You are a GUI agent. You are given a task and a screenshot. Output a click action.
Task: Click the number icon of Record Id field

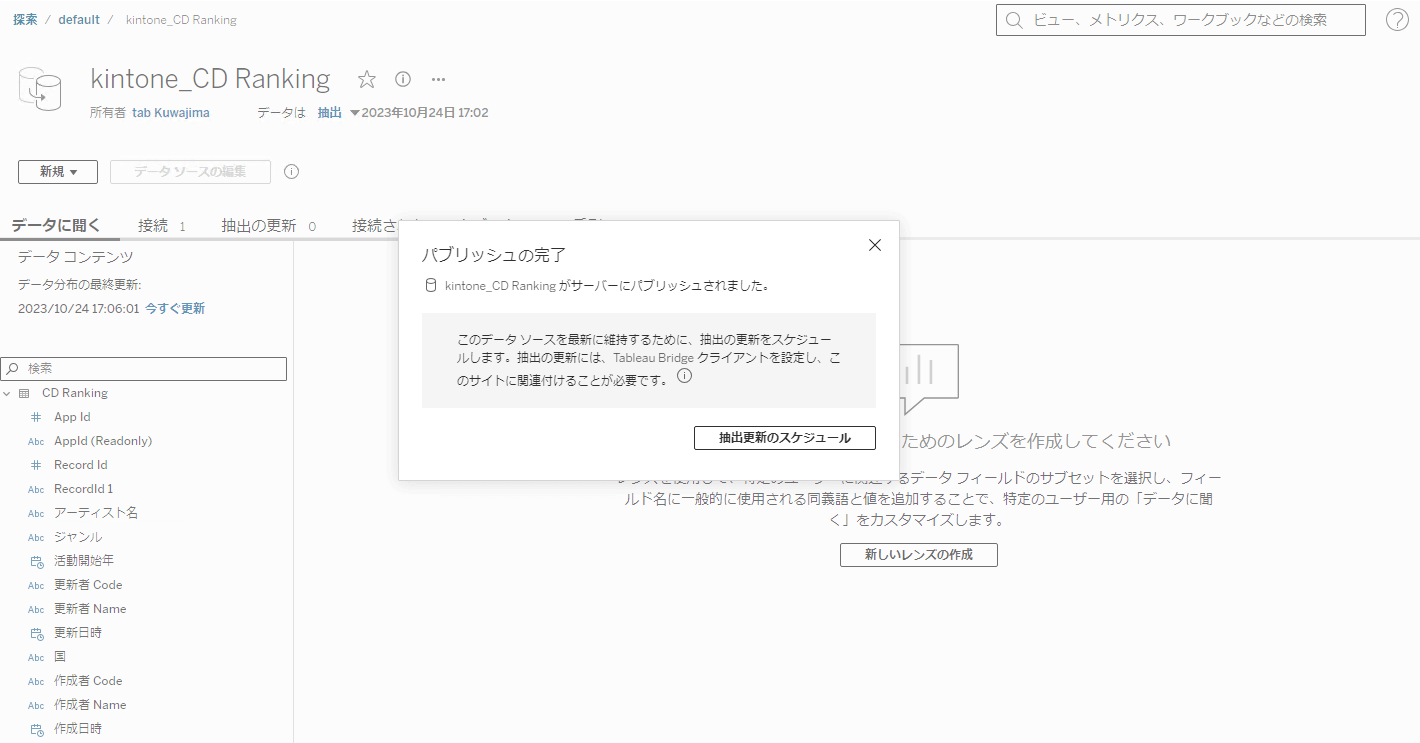[36, 465]
